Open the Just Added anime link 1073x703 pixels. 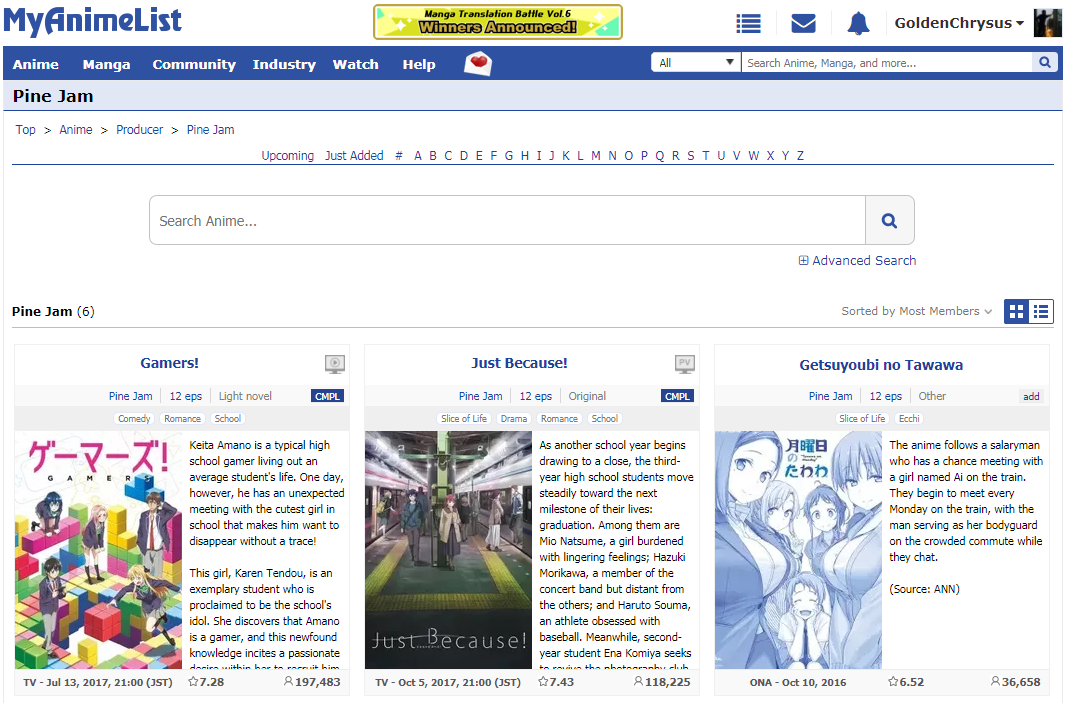[354, 156]
